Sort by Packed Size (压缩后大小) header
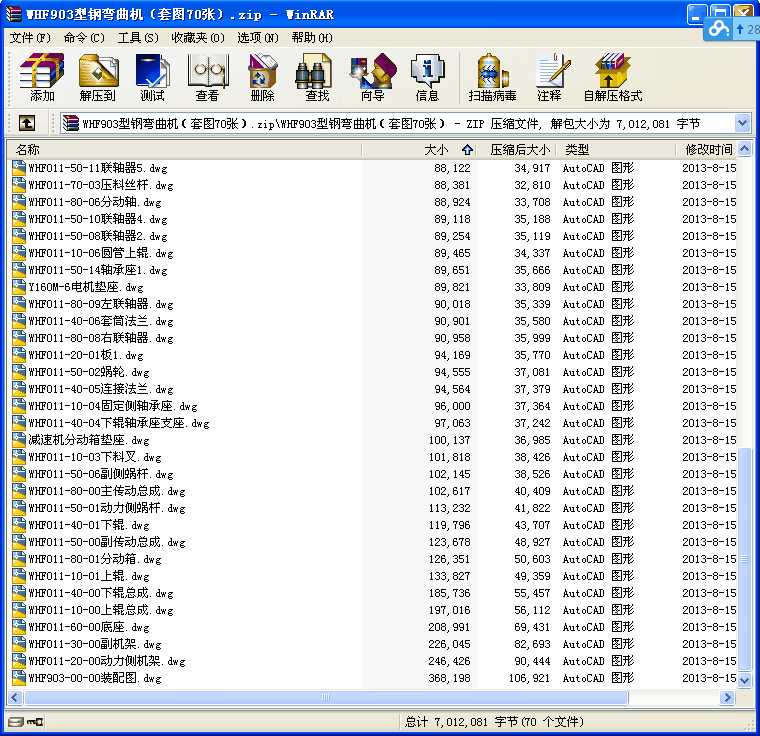The width and height of the screenshot is (760, 736). point(518,149)
